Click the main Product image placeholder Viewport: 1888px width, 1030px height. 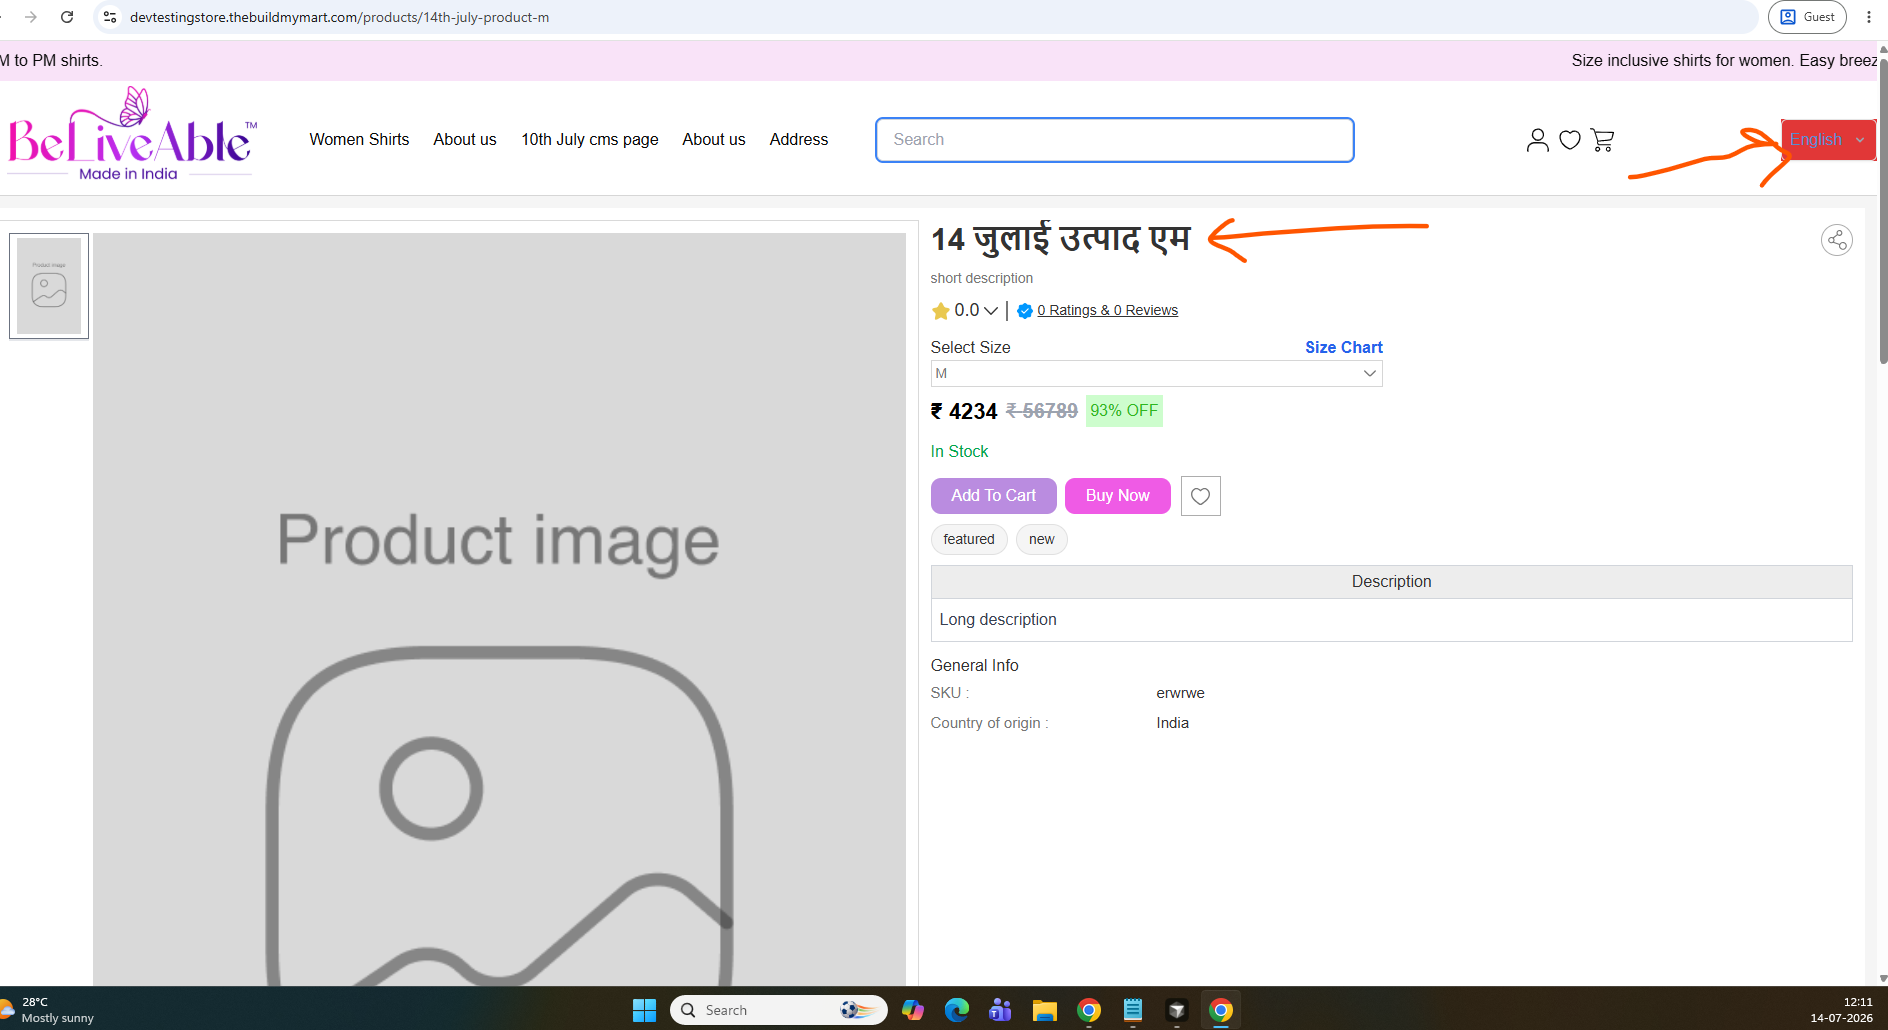click(499, 609)
